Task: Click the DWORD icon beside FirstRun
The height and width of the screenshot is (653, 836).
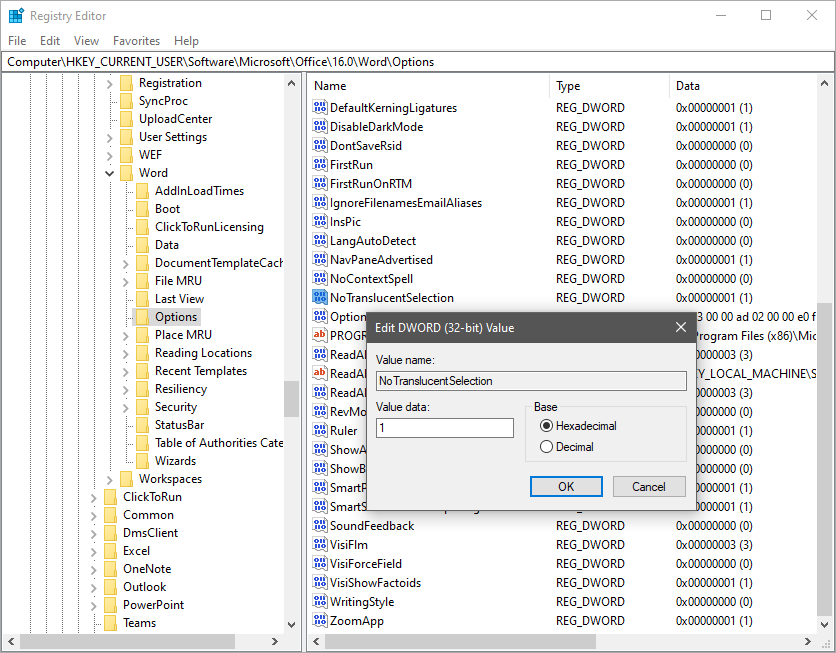Action: coord(320,165)
